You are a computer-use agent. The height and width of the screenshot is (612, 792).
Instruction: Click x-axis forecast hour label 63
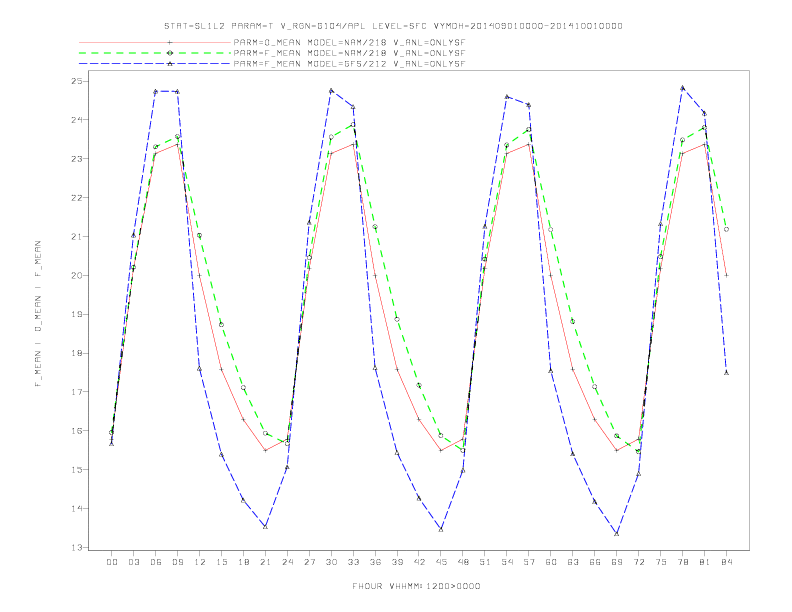(573, 562)
